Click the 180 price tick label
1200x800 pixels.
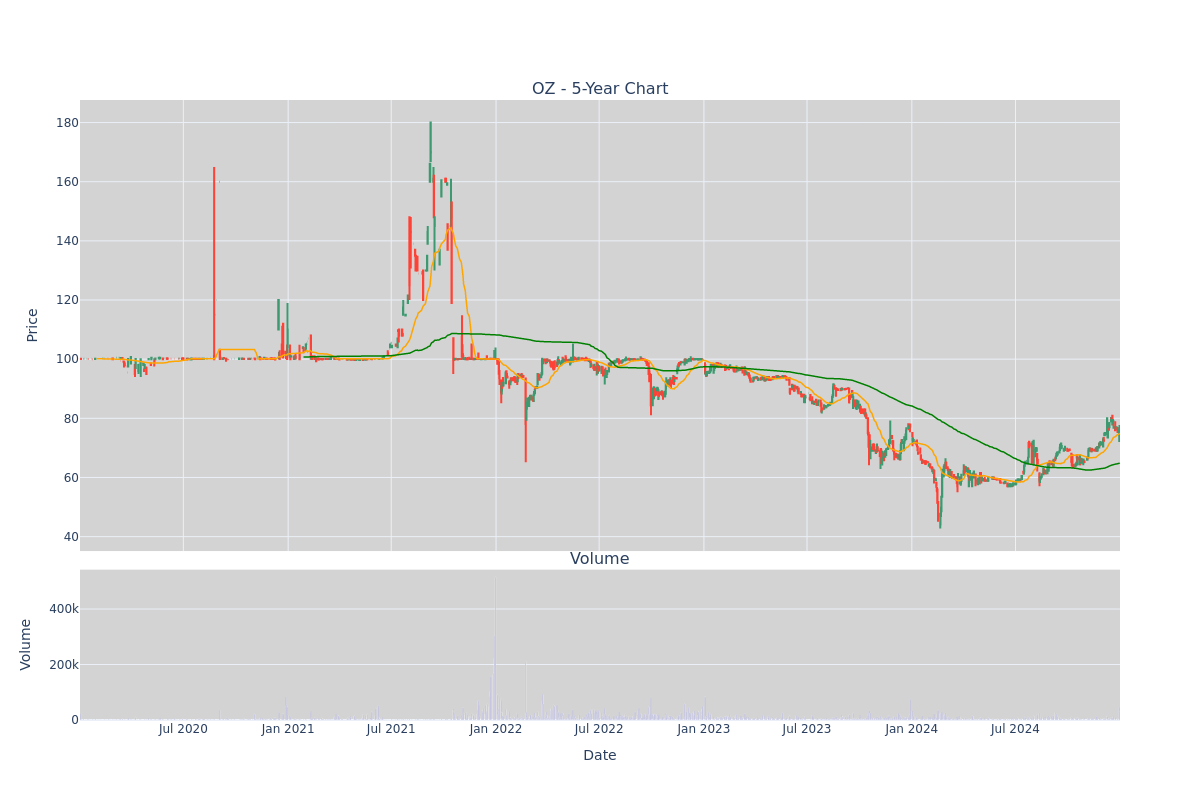[x=68, y=123]
